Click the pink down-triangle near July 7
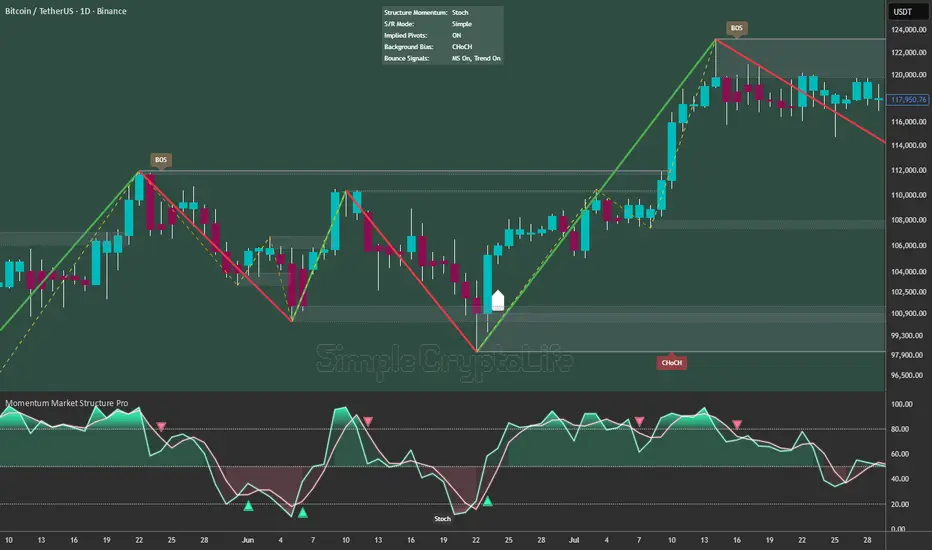This screenshot has width=932, height=550. tap(639, 422)
